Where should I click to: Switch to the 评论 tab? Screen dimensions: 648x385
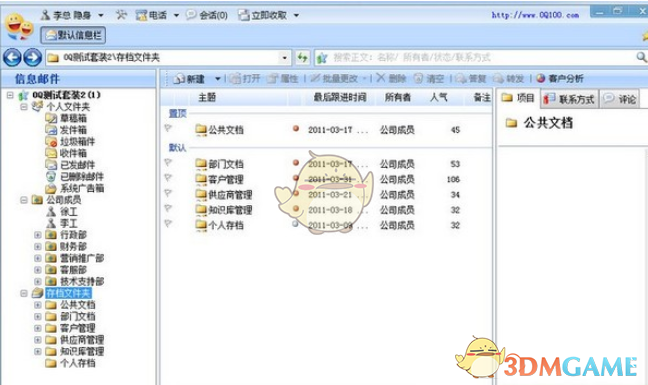coord(619,99)
